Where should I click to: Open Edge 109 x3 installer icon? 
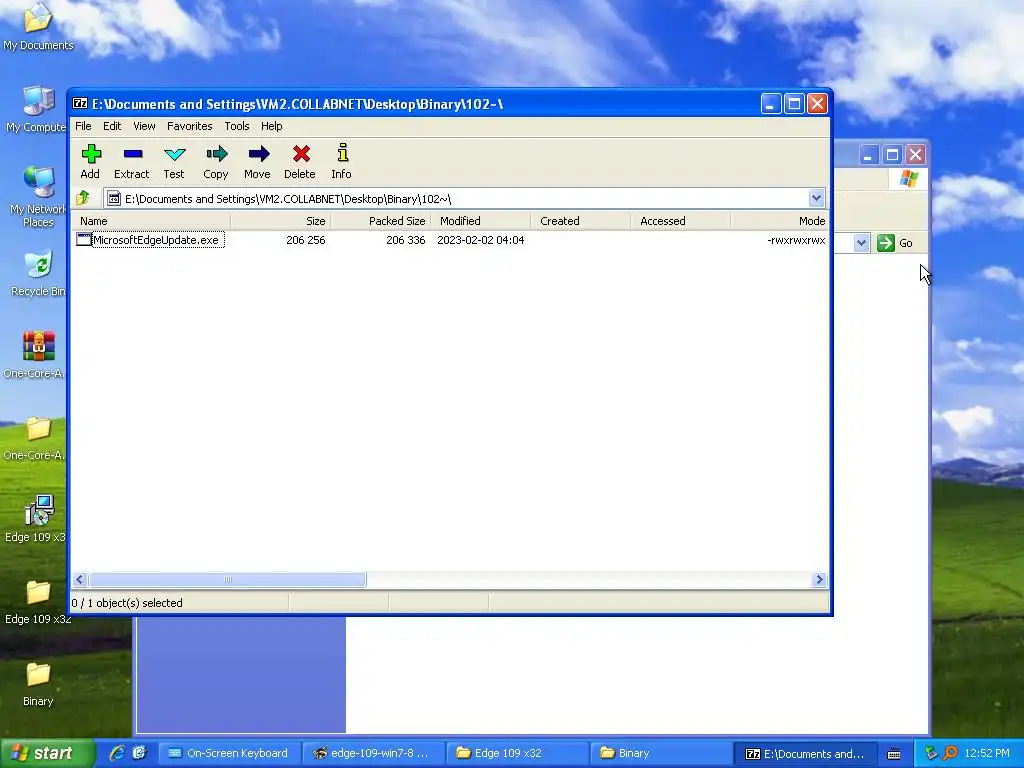(38, 519)
